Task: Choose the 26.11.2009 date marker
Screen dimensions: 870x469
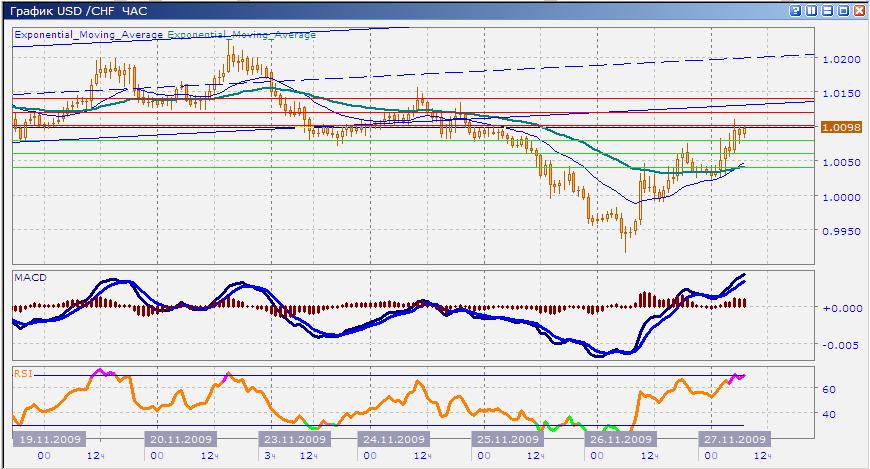Action: click(x=620, y=439)
